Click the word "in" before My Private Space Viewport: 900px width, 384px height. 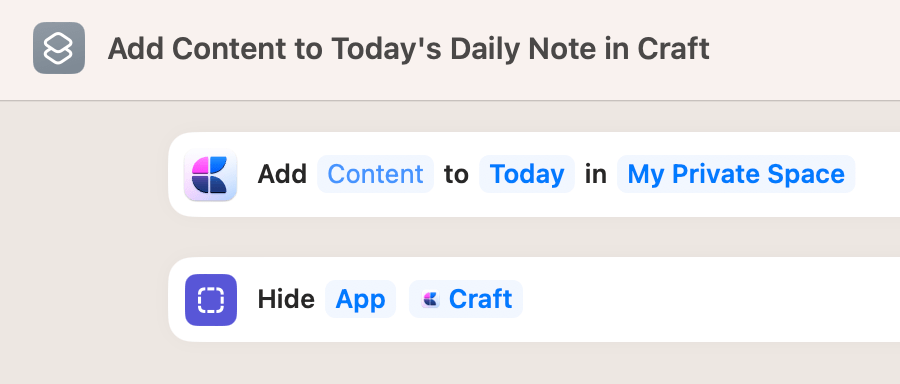(596, 174)
